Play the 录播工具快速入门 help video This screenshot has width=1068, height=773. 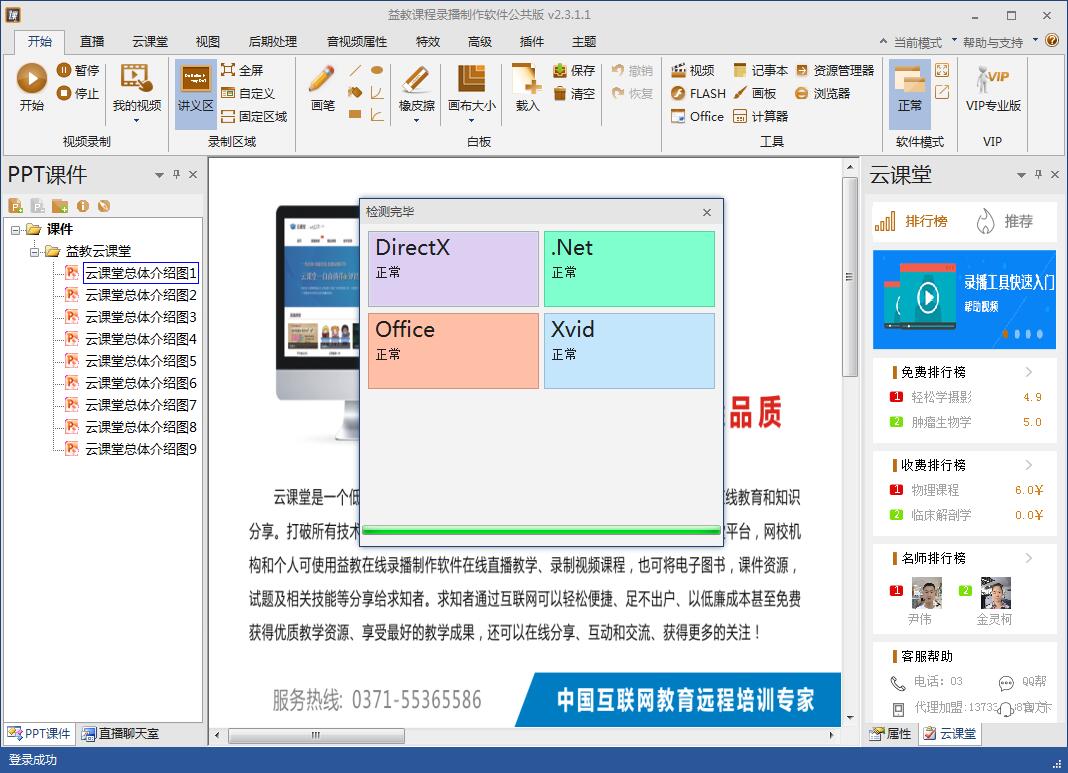[928, 297]
